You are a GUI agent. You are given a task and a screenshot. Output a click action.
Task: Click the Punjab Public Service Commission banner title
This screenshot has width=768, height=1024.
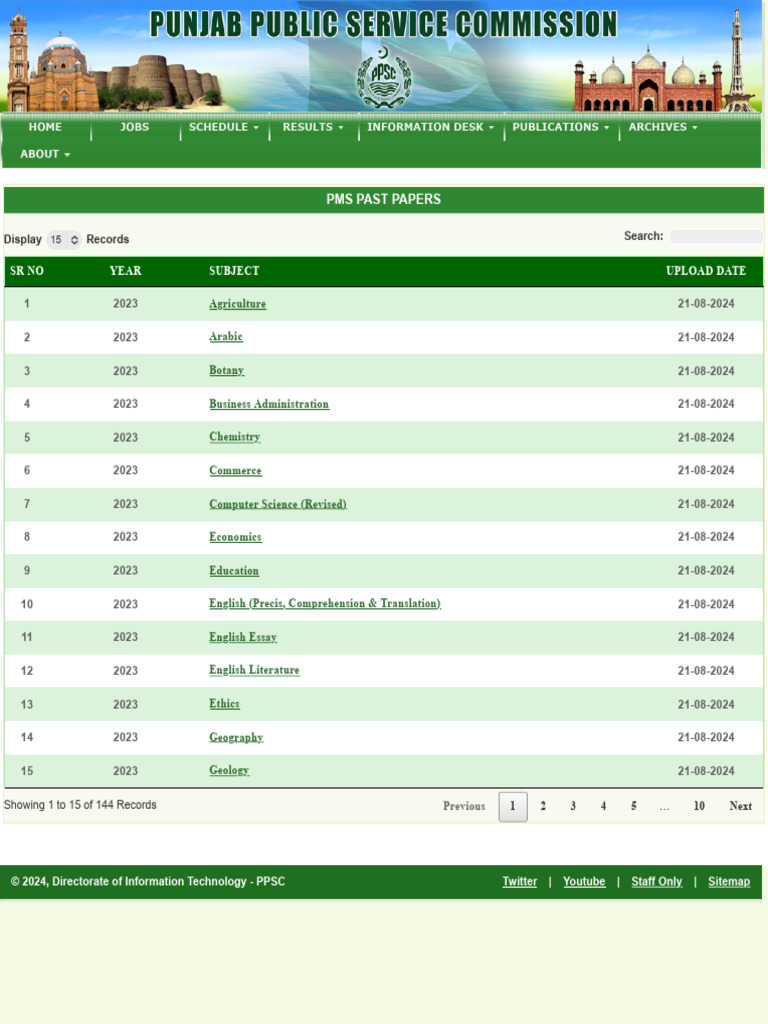[383, 24]
